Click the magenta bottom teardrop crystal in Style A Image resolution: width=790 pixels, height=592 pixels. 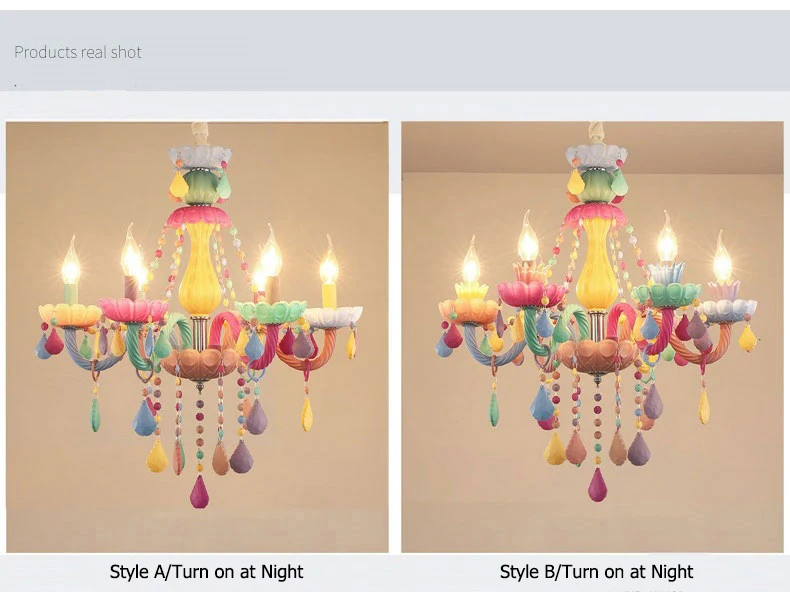point(200,491)
